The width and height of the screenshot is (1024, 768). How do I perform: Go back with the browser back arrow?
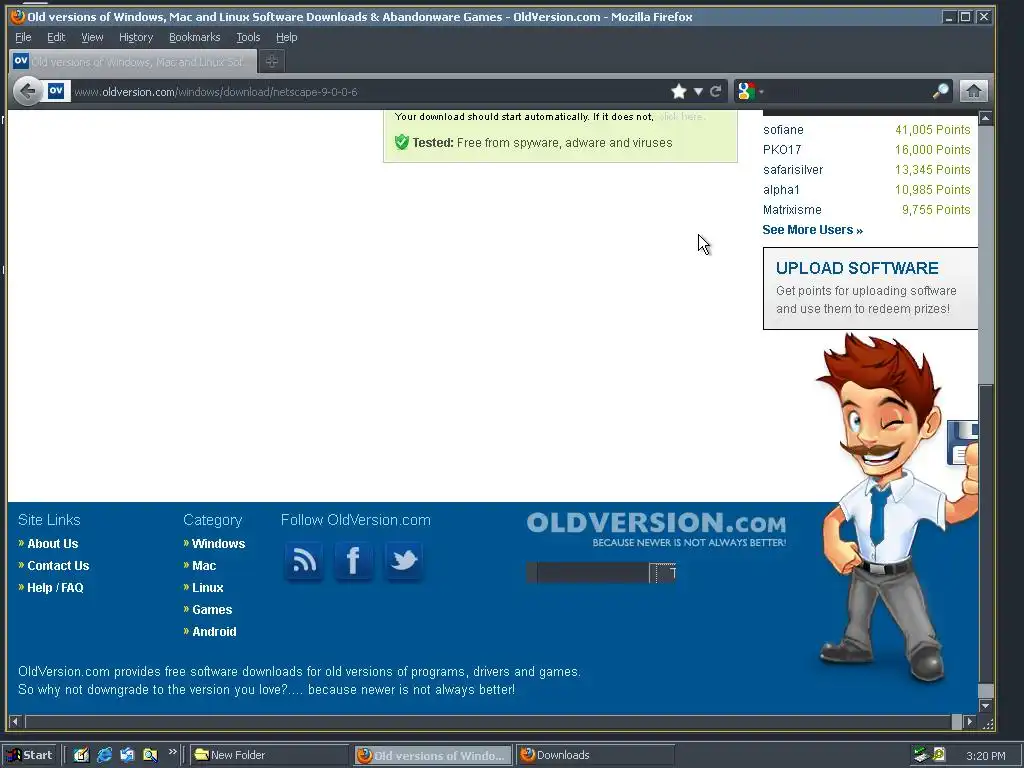click(x=27, y=91)
